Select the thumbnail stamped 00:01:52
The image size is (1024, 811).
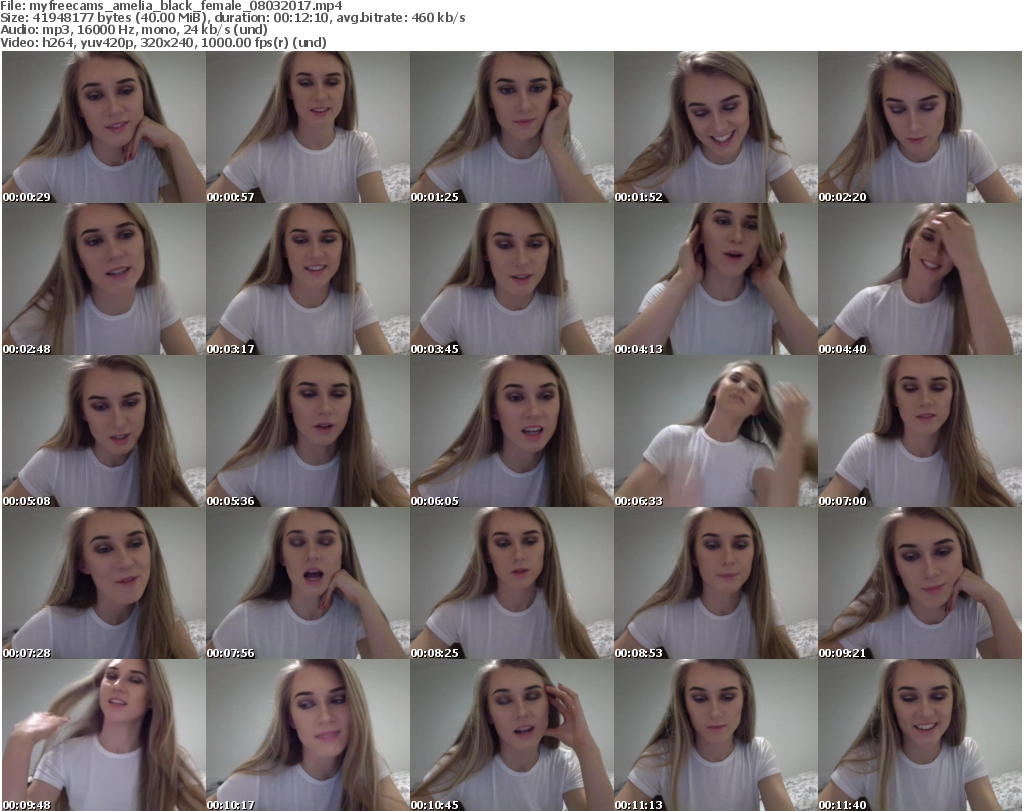[x=716, y=127]
